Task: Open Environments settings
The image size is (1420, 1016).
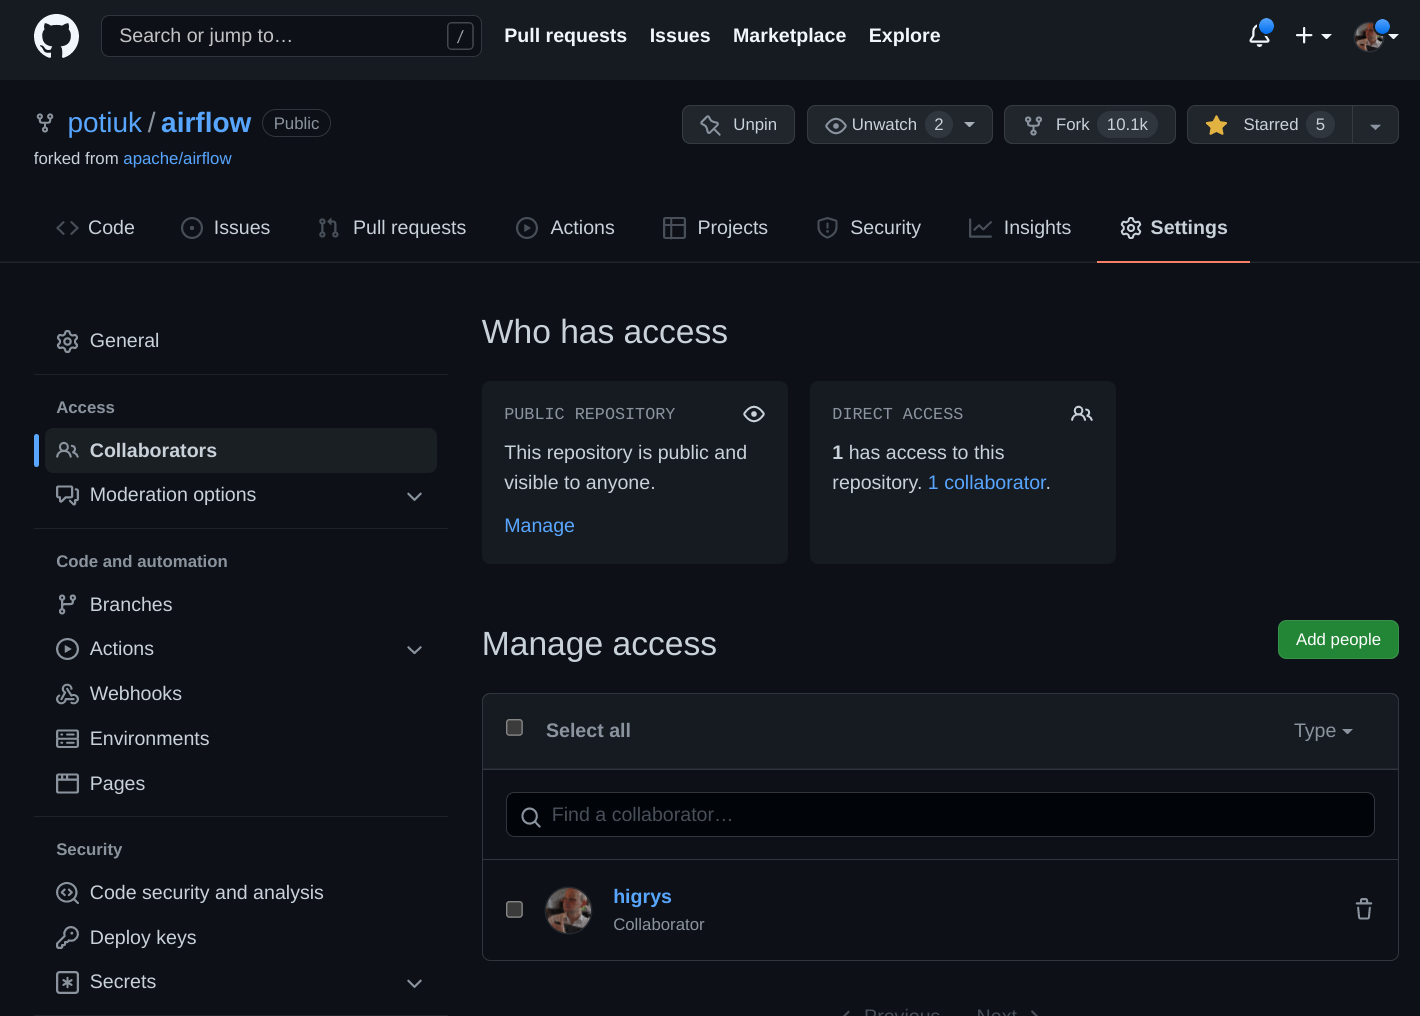Action: 241,739
